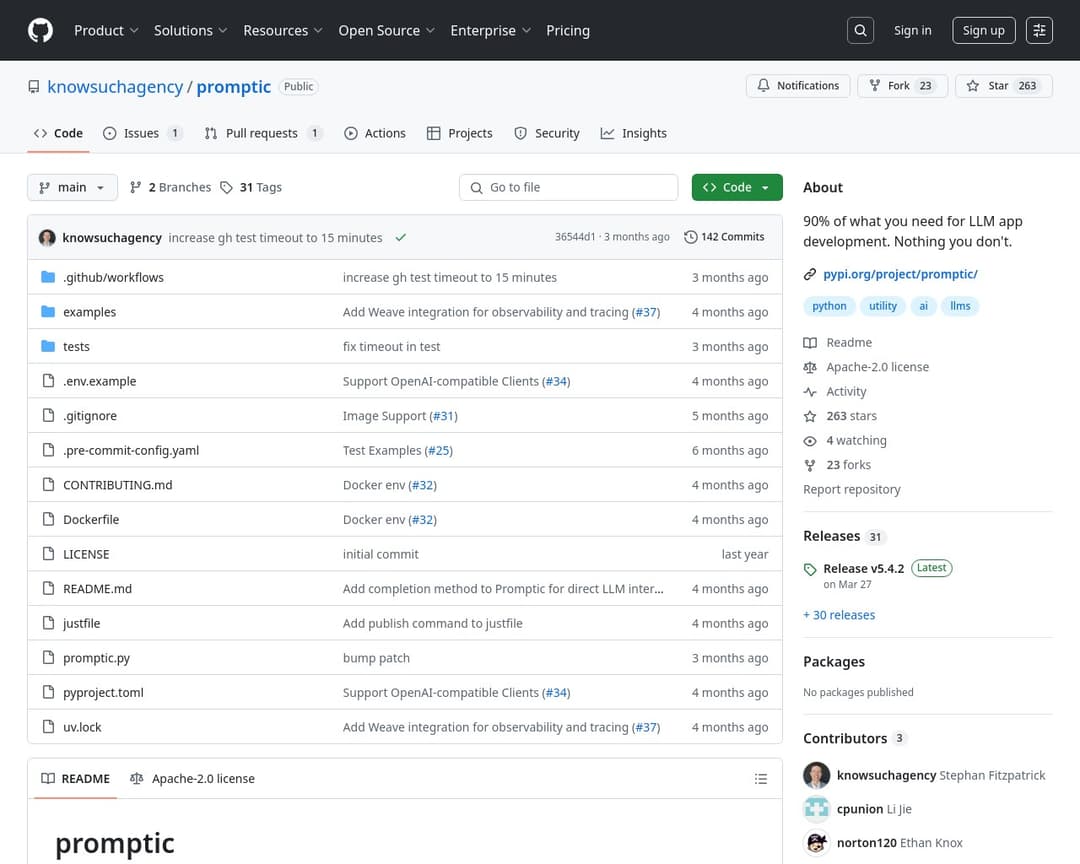Open the pypi.org/project/promptic/ link
1080x864 pixels.
point(900,274)
